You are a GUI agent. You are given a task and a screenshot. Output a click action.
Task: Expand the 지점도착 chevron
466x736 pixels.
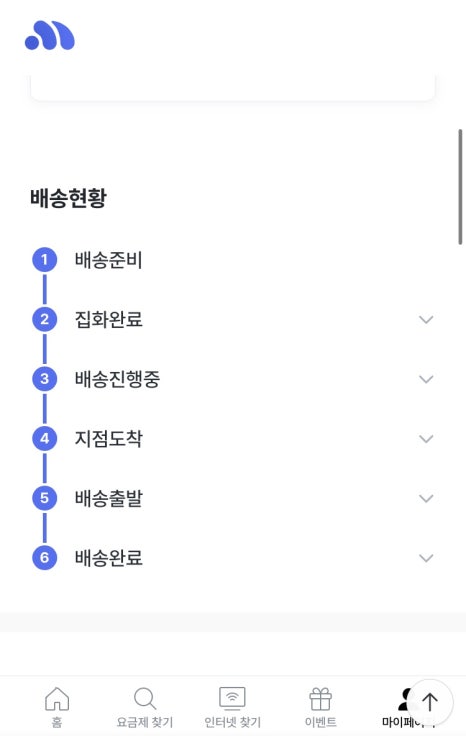point(426,439)
